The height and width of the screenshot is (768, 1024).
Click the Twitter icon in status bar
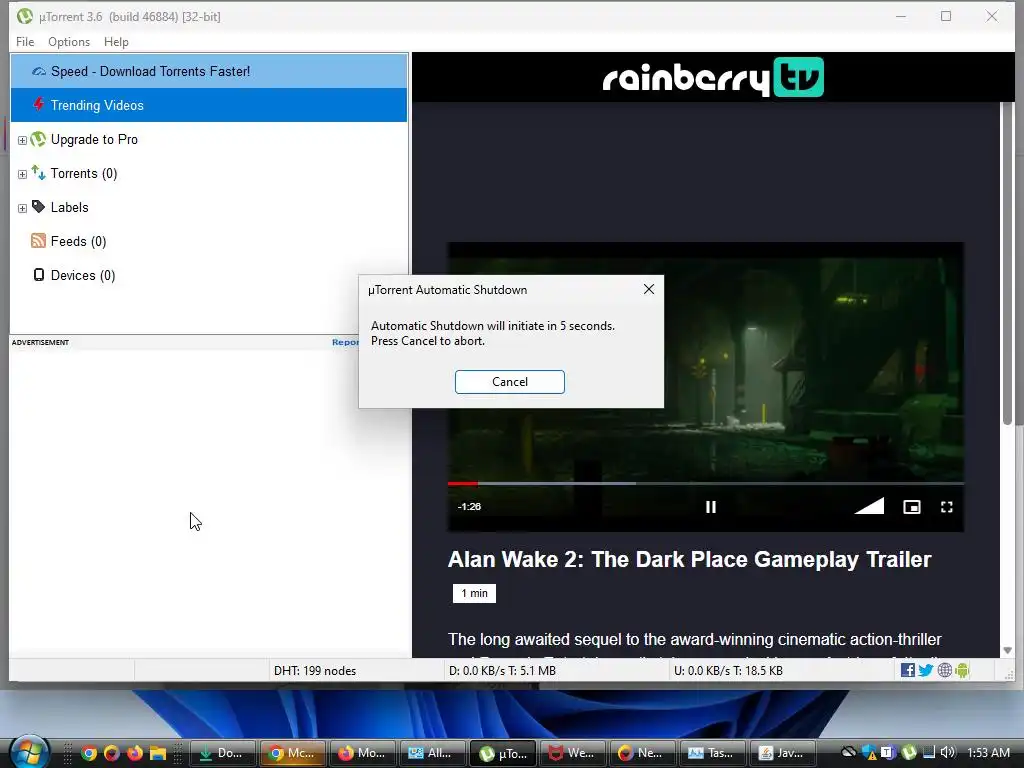(925, 670)
